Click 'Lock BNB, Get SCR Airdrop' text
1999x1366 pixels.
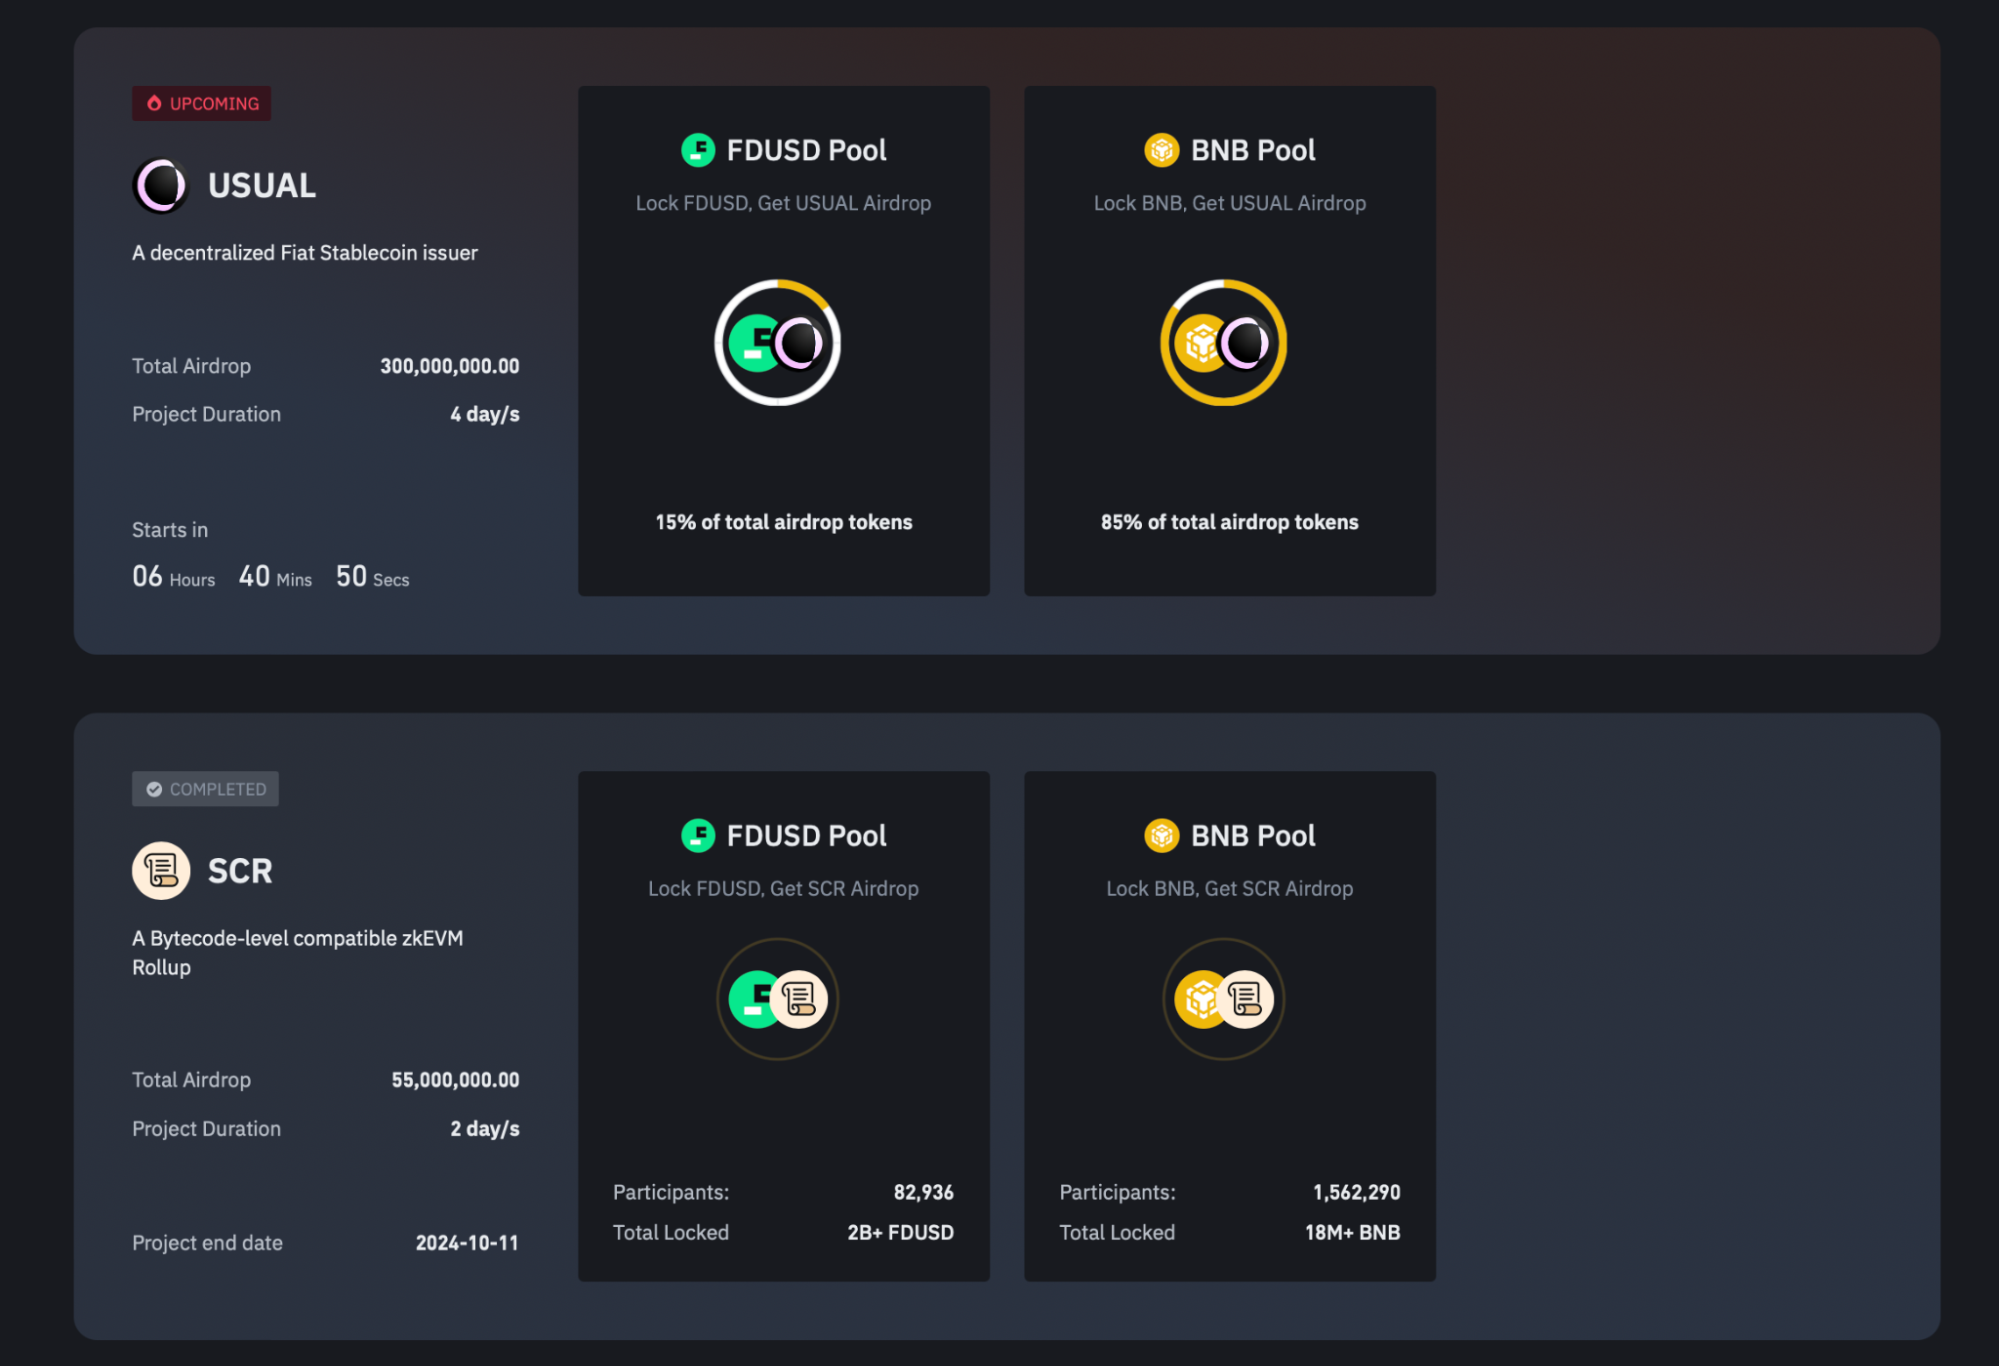pos(1230,888)
